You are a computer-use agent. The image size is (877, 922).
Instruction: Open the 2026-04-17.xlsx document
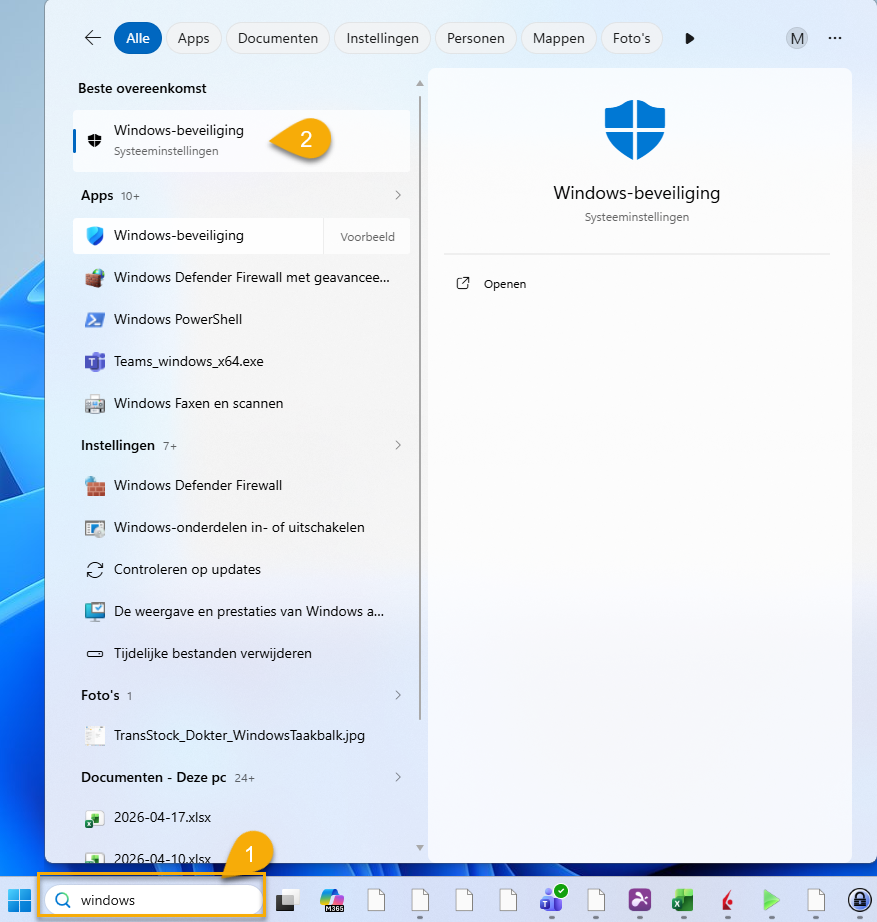pos(241,818)
